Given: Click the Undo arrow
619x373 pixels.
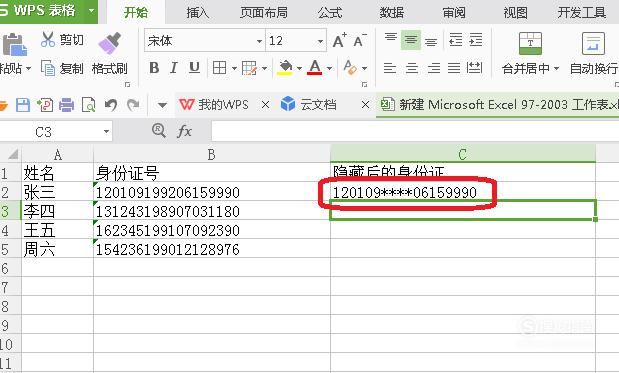Looking at the screenshot, I should click(x=111, y=105).
